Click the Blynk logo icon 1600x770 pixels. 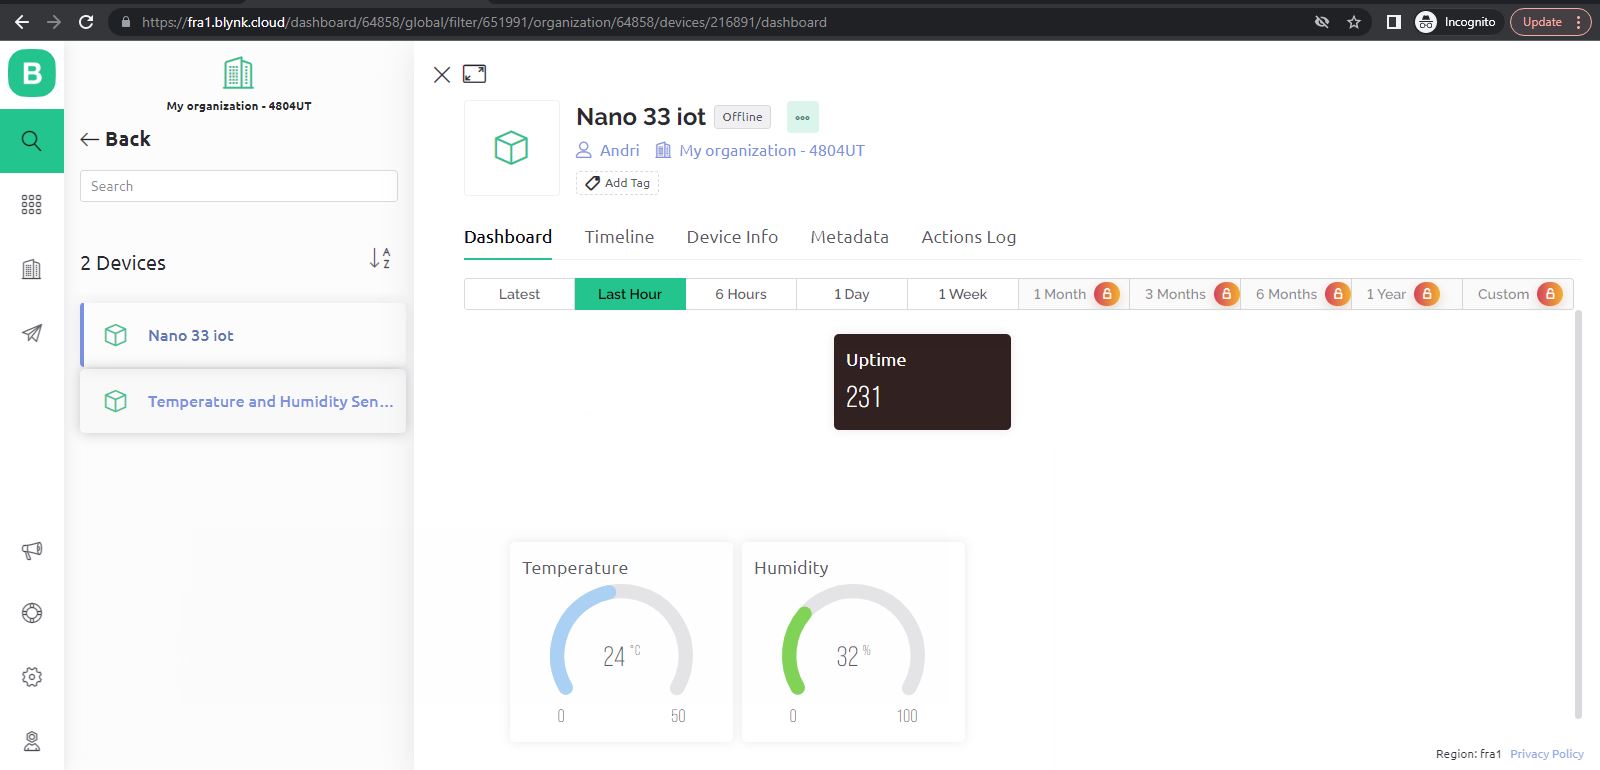(x=32, y=73)
